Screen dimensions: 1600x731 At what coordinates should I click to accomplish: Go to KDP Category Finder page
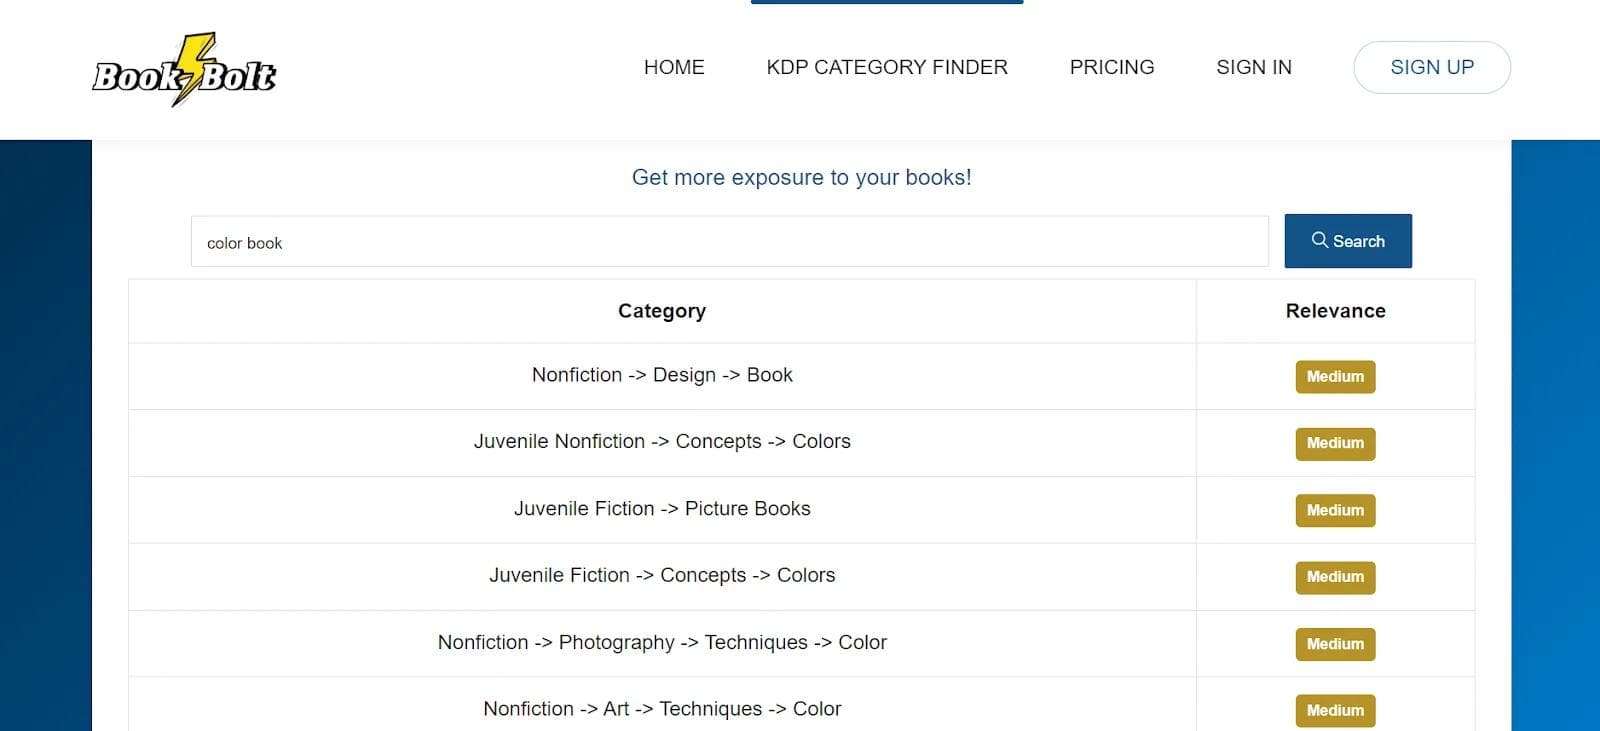pyautogui.click(x=887, y=67)
